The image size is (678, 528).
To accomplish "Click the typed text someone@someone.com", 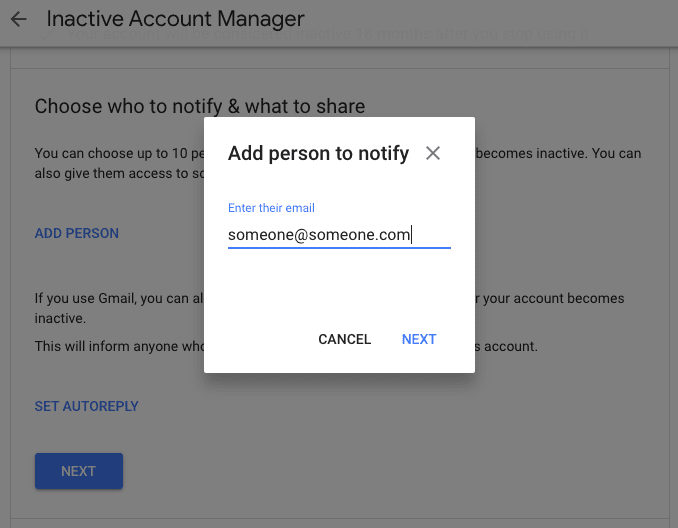I will point(319,235).
